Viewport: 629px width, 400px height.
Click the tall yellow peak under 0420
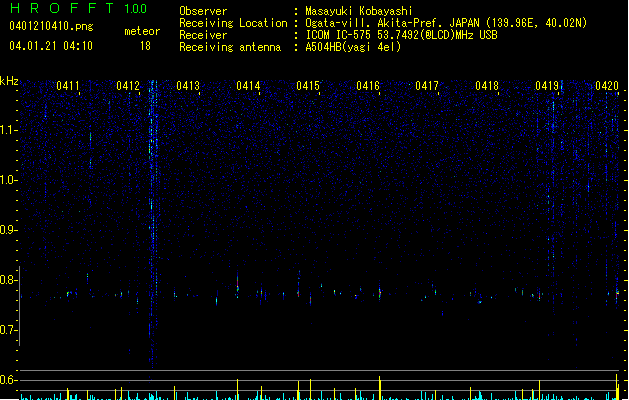[617, 387]
